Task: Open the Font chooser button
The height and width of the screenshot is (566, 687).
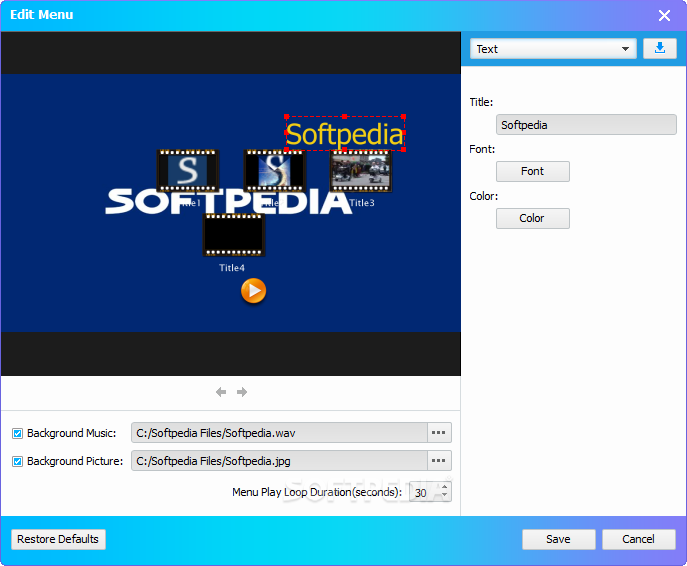Action: pos(532,171)
